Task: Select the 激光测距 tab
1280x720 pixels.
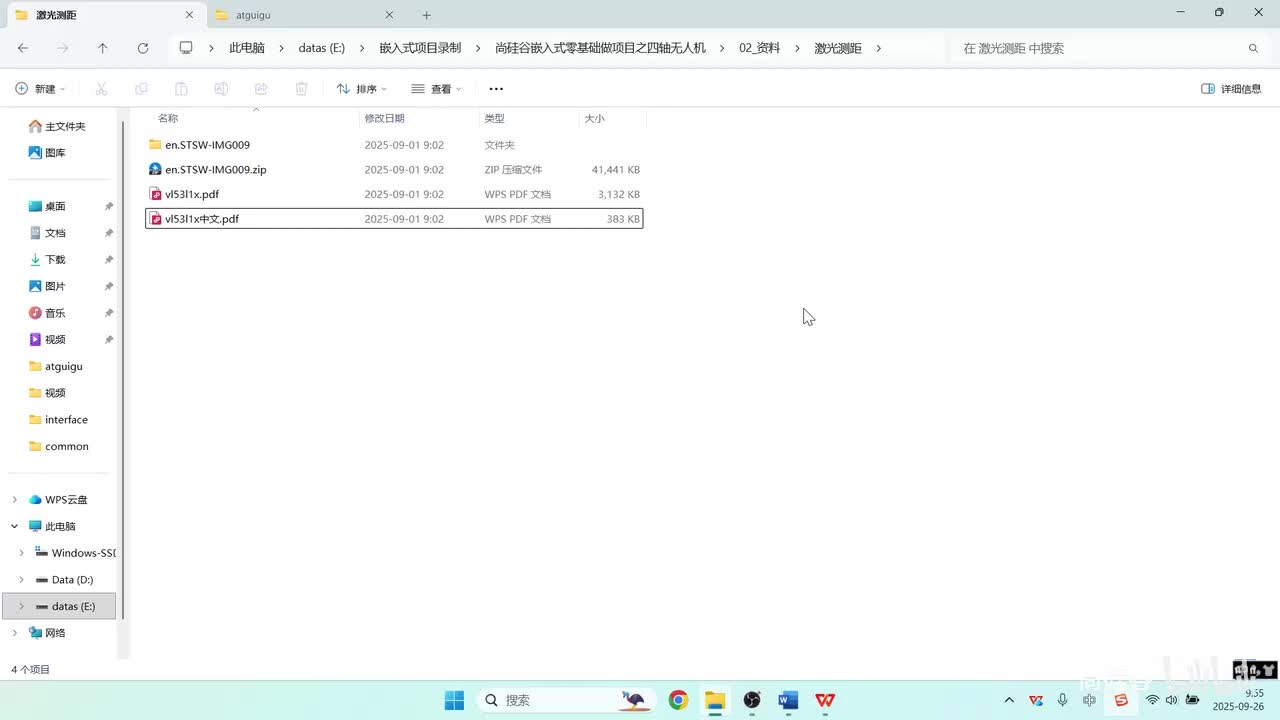Action: pos(104,15)
